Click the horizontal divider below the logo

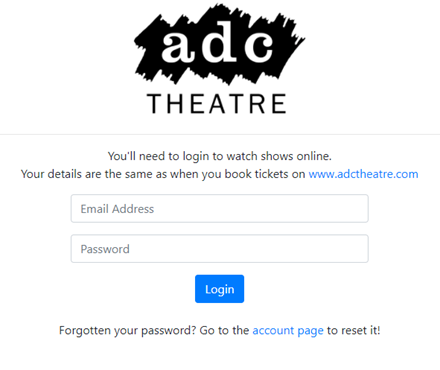point(220,134)
